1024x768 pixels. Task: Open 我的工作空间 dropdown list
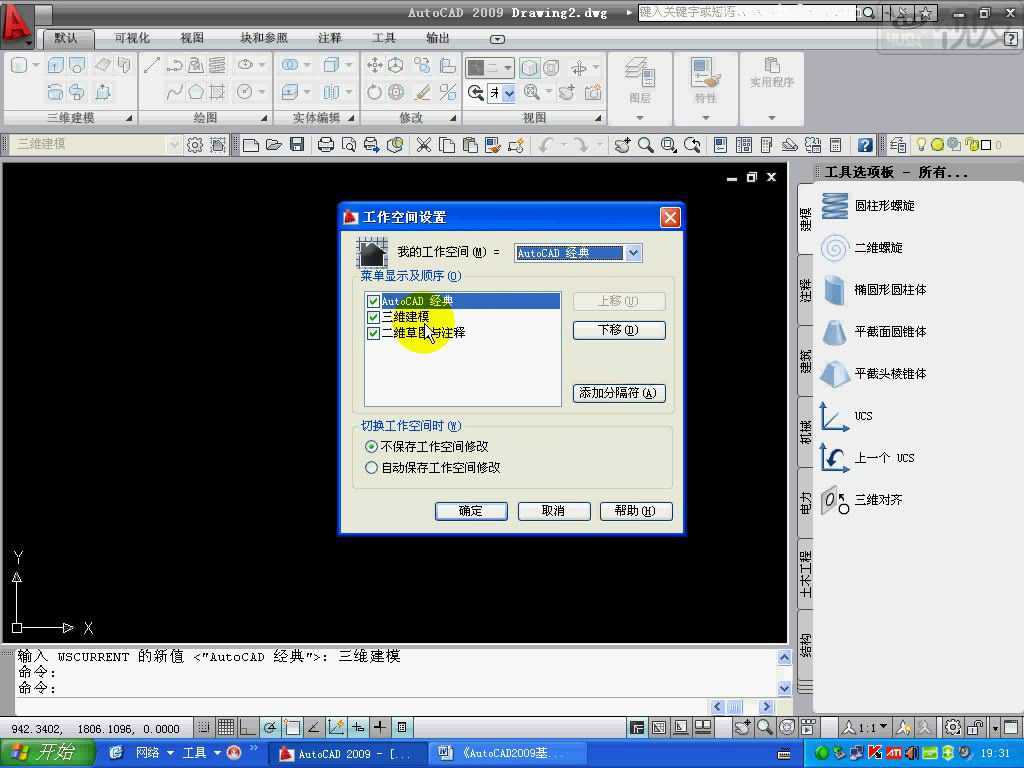pos(633,253)
